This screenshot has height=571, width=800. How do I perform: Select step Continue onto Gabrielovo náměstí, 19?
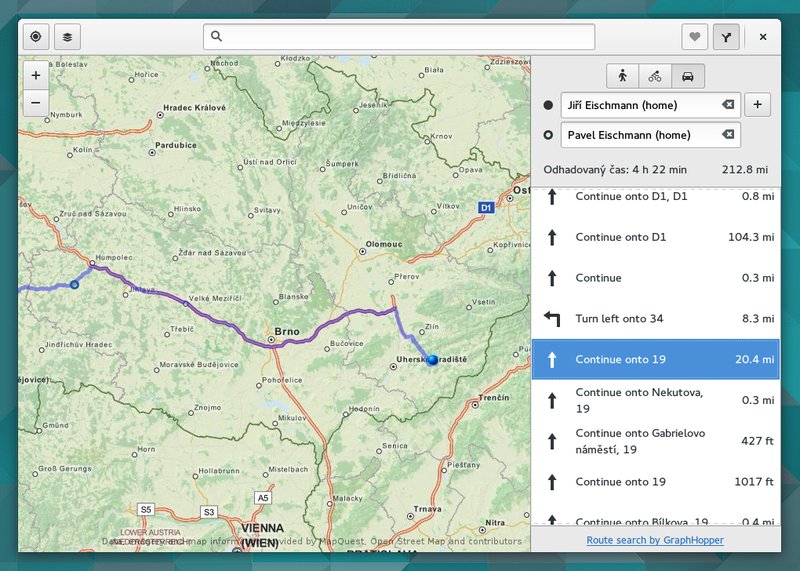click(656, 441)
